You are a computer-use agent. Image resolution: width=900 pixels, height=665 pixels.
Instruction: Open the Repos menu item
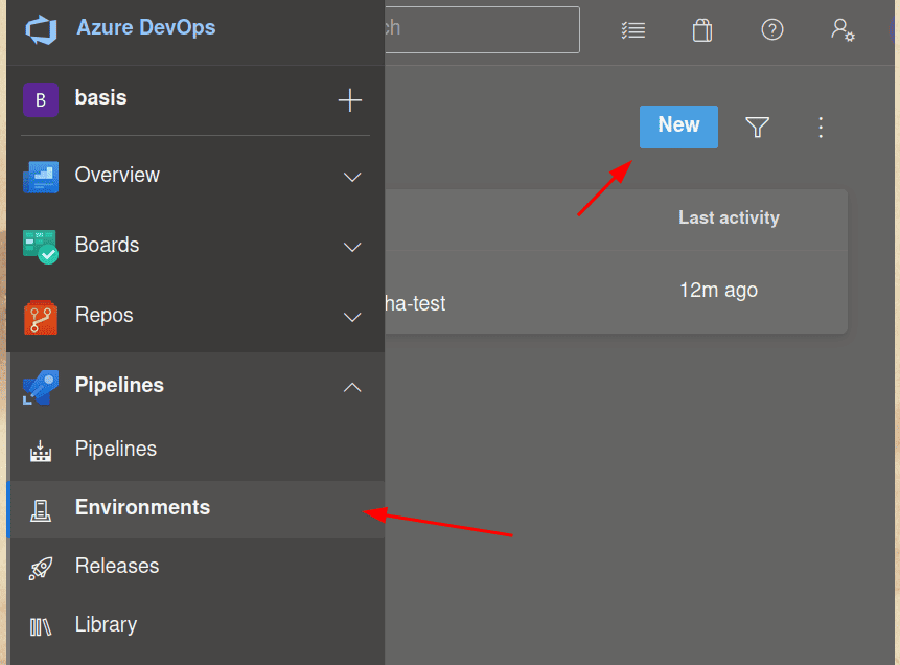pos(104,315)
